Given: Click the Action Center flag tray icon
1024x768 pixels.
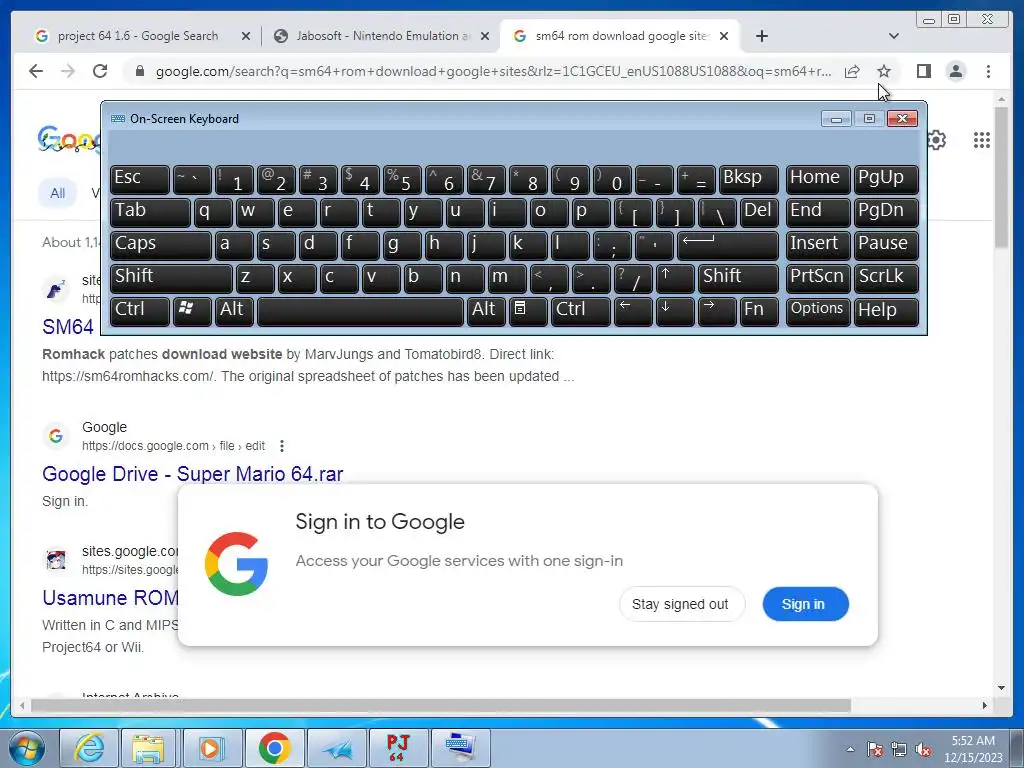Looking at the screenshot, I should pos(874,749).
